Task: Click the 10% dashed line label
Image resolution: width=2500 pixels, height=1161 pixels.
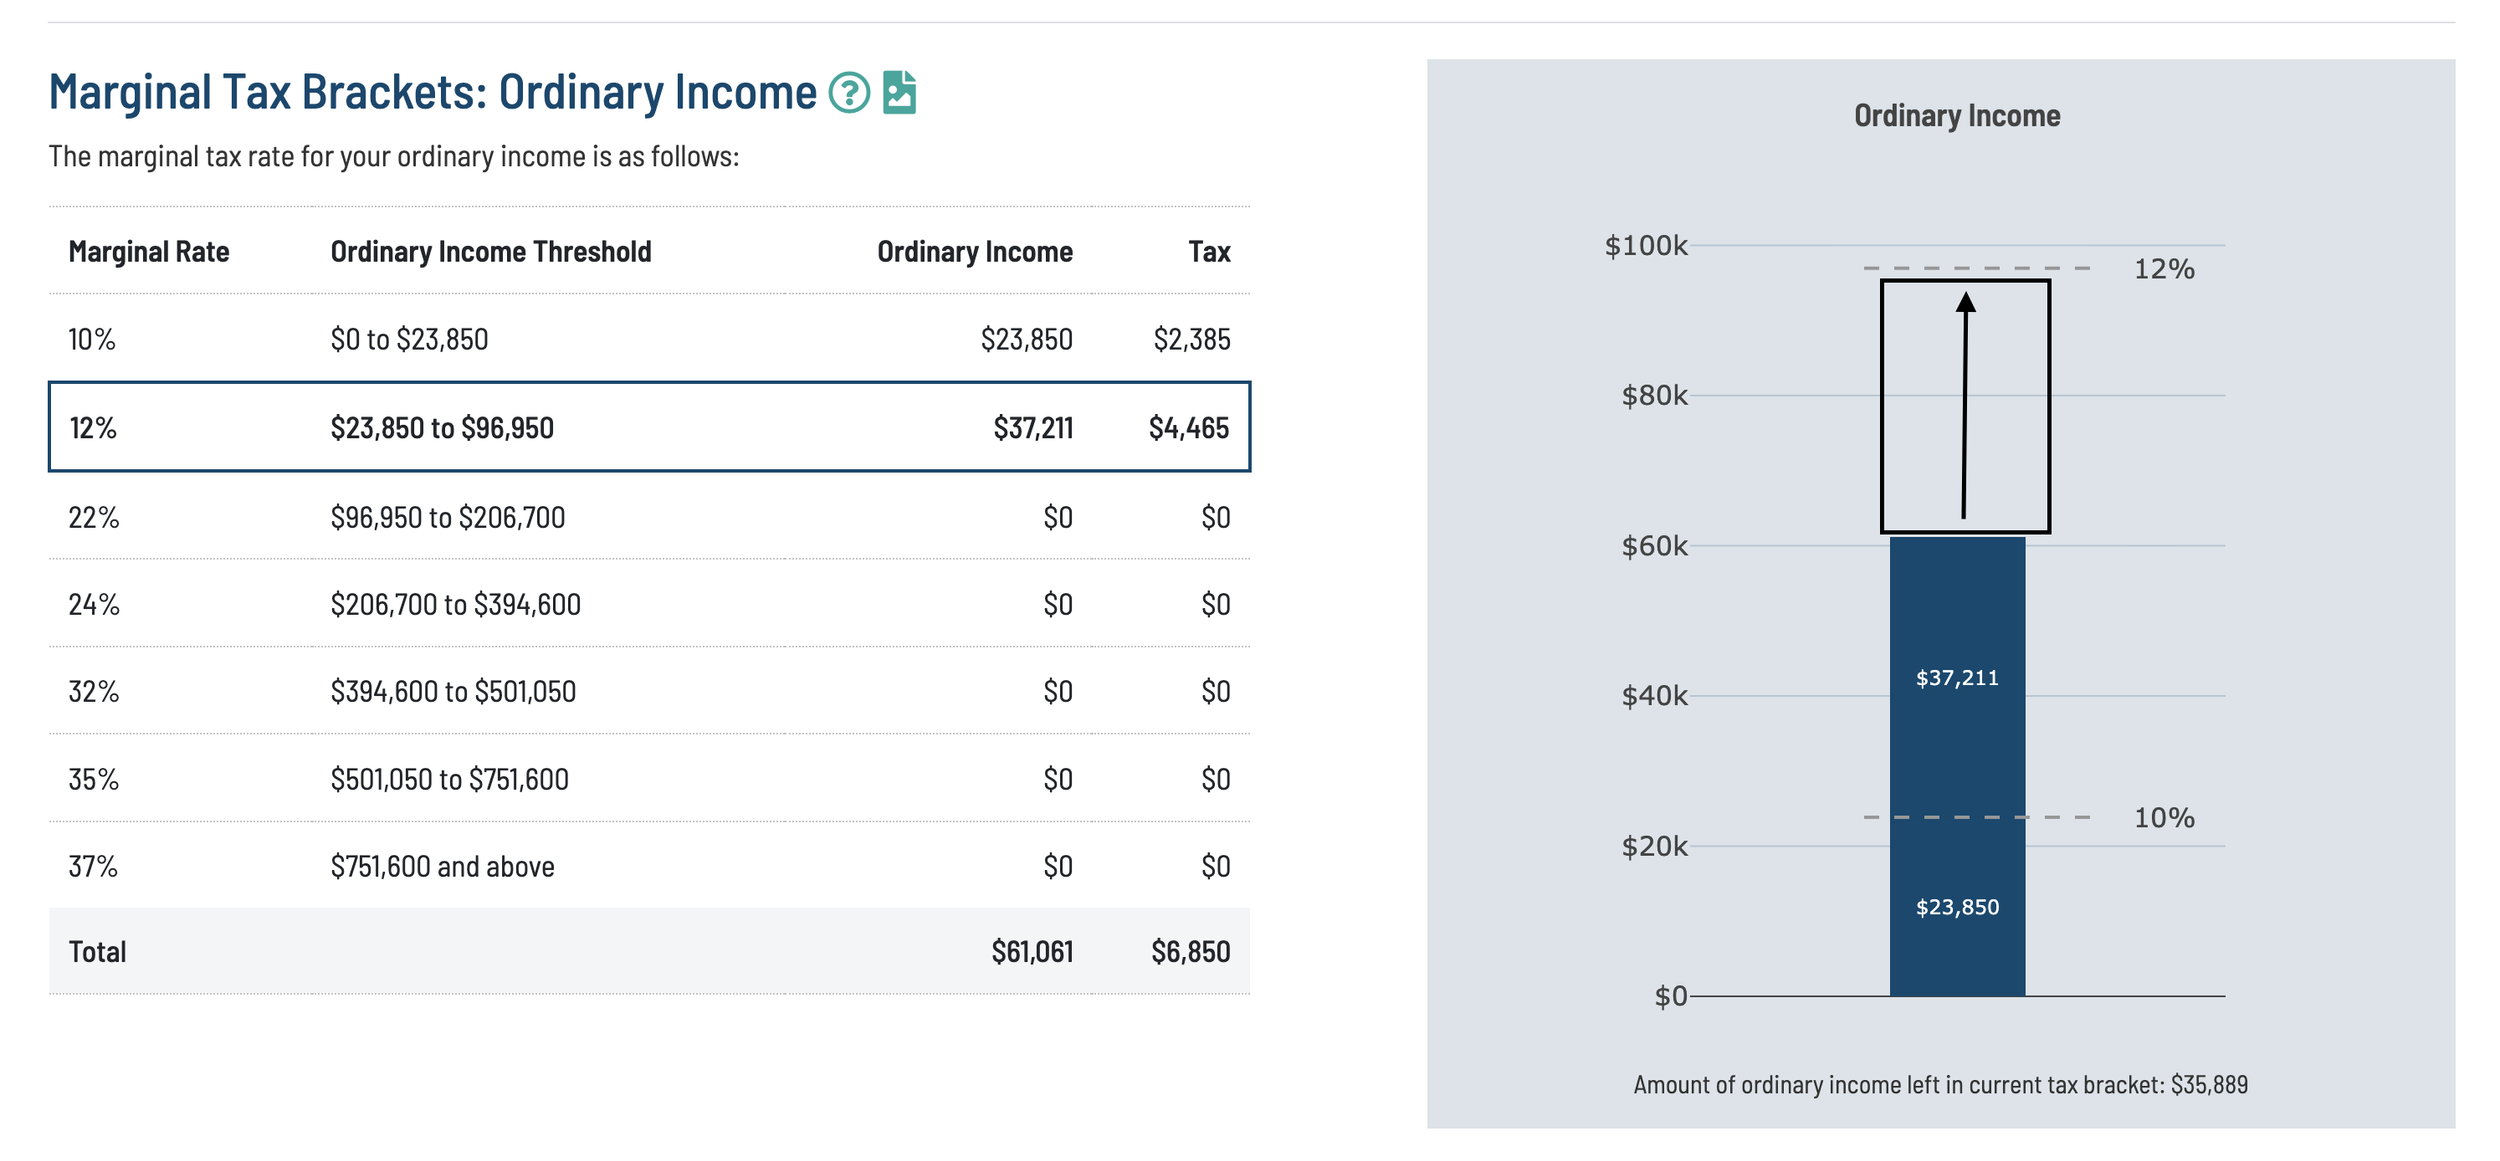Action: [2163, 818]
